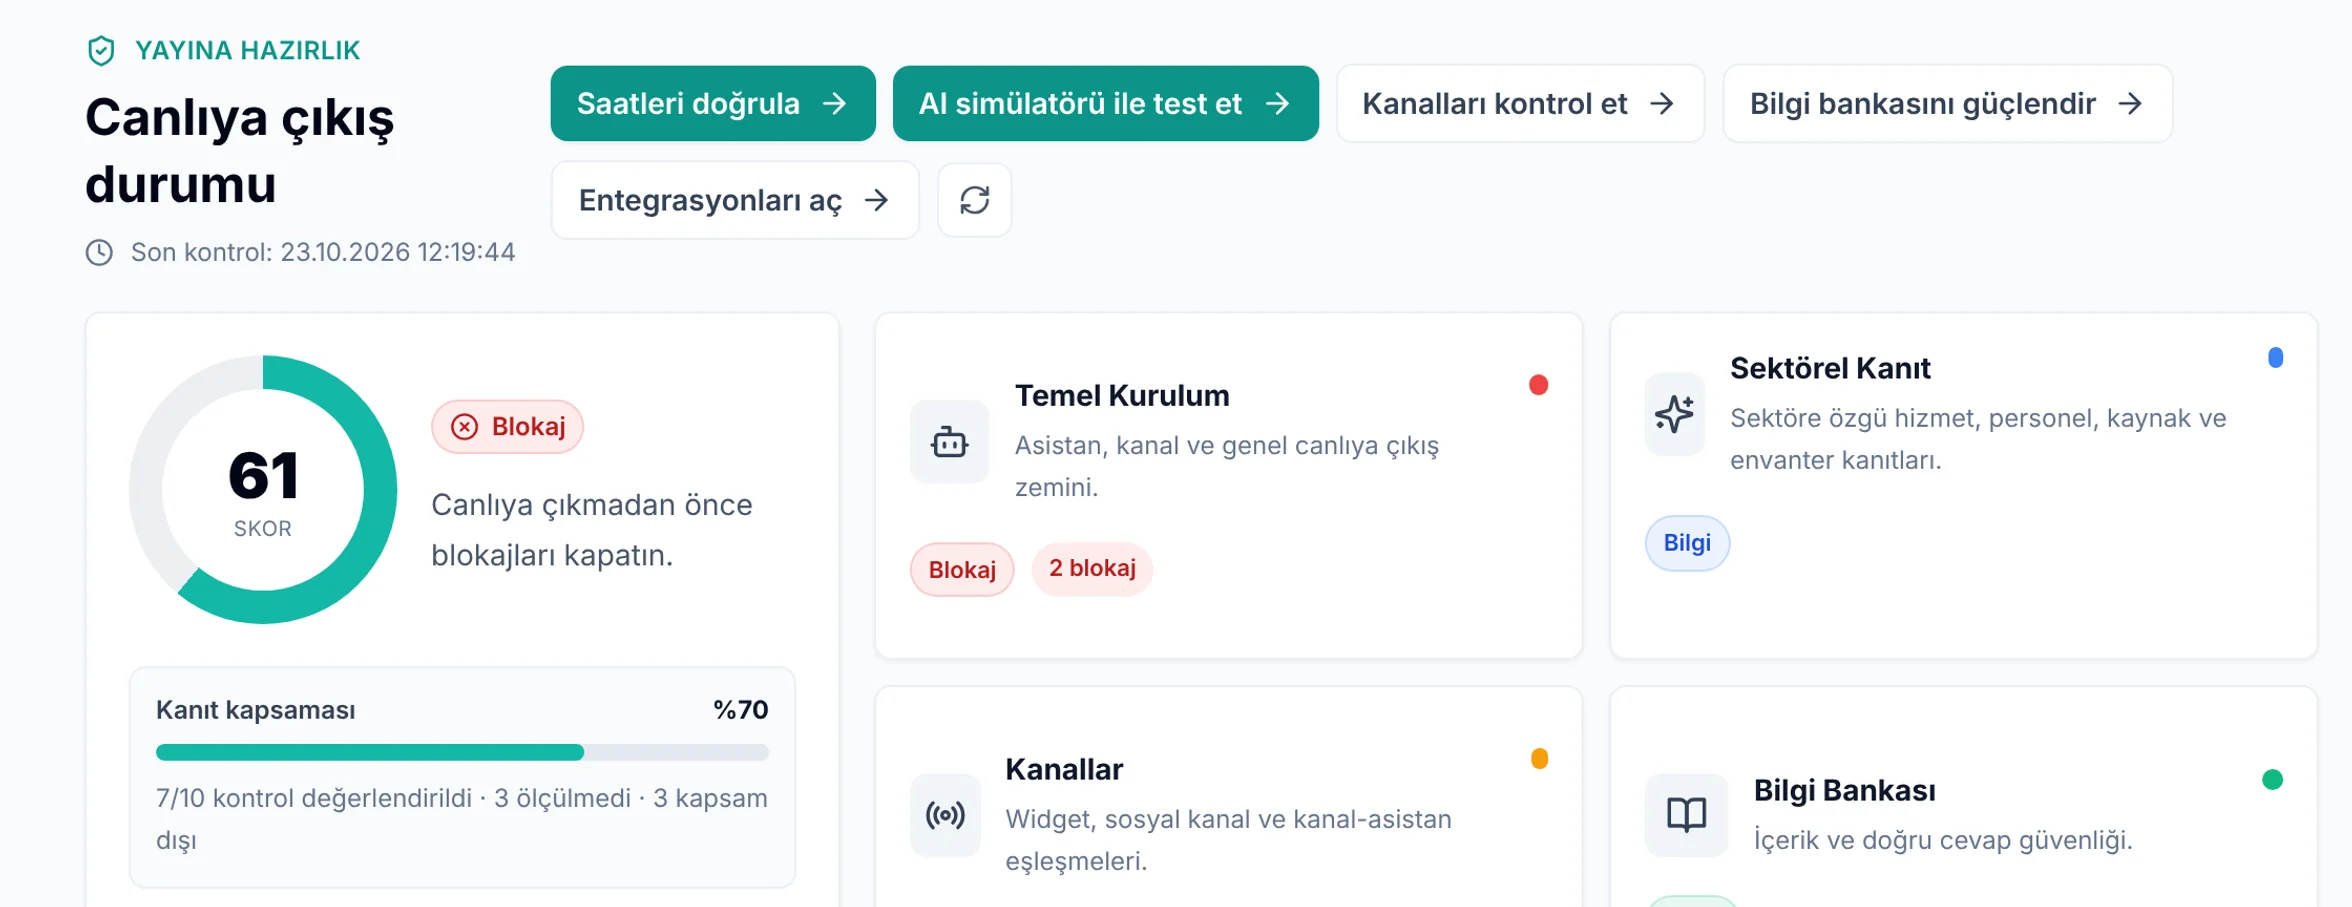This screenshot has width=2352, height=907.
Task: Click the Saatleri doğrula button
Action: [x=713, y=104]
